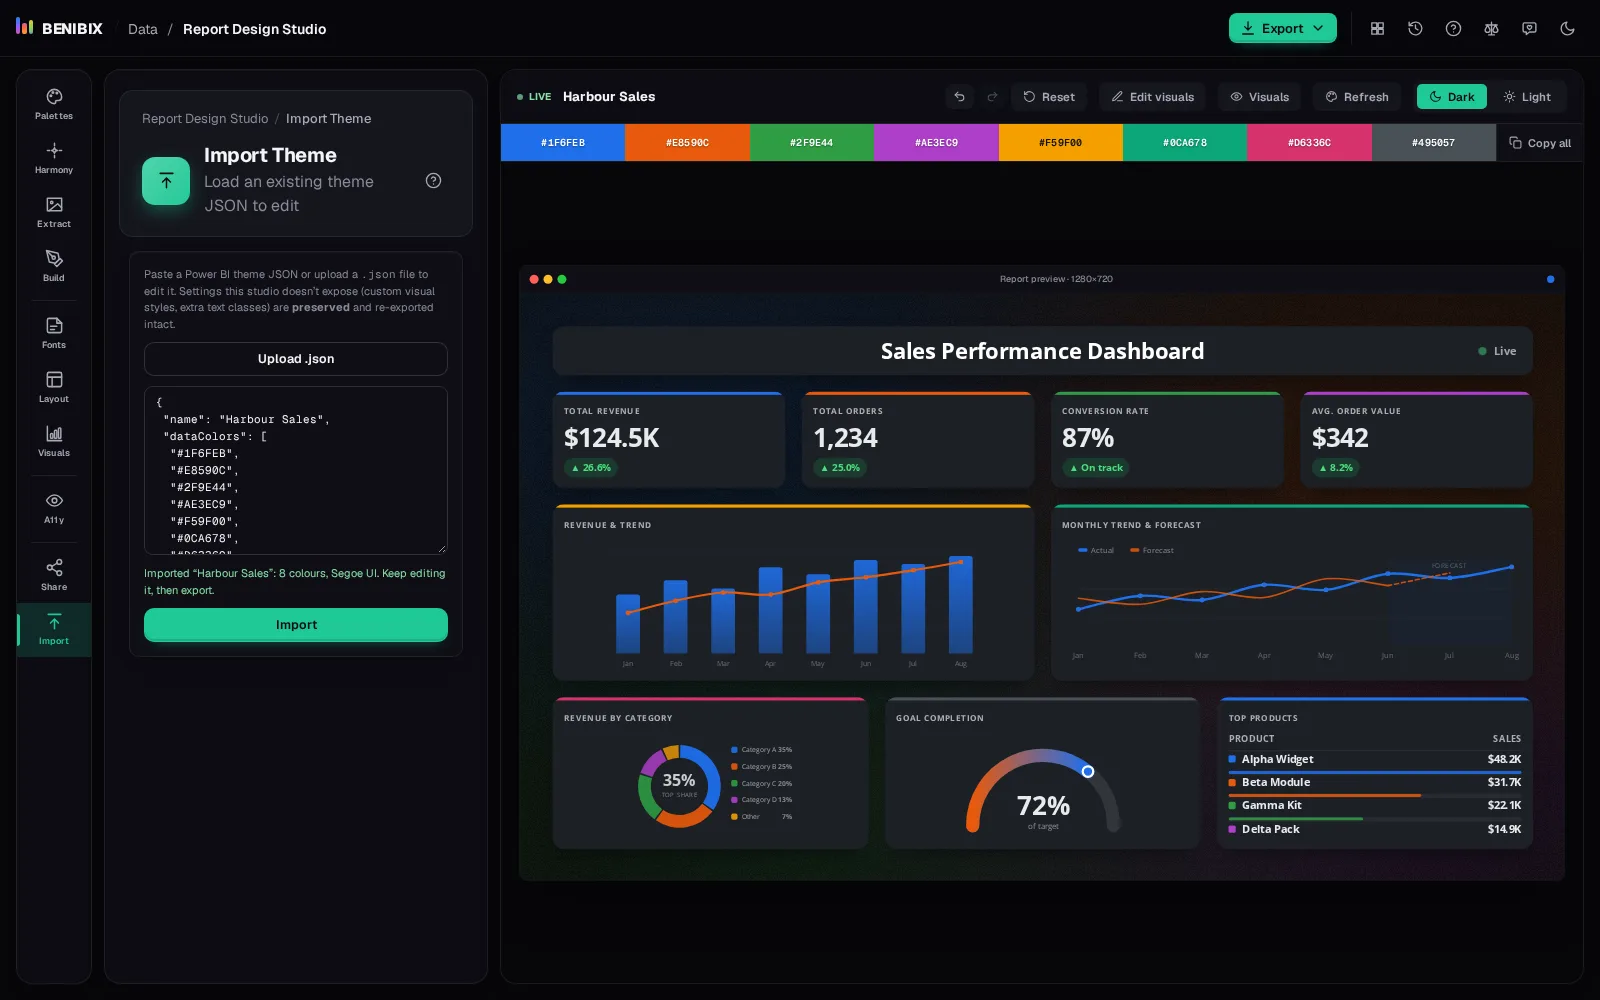The image size is (1600, 1000).
Task: Click the balance scale icon
Action: click(x=1491, y=29)
